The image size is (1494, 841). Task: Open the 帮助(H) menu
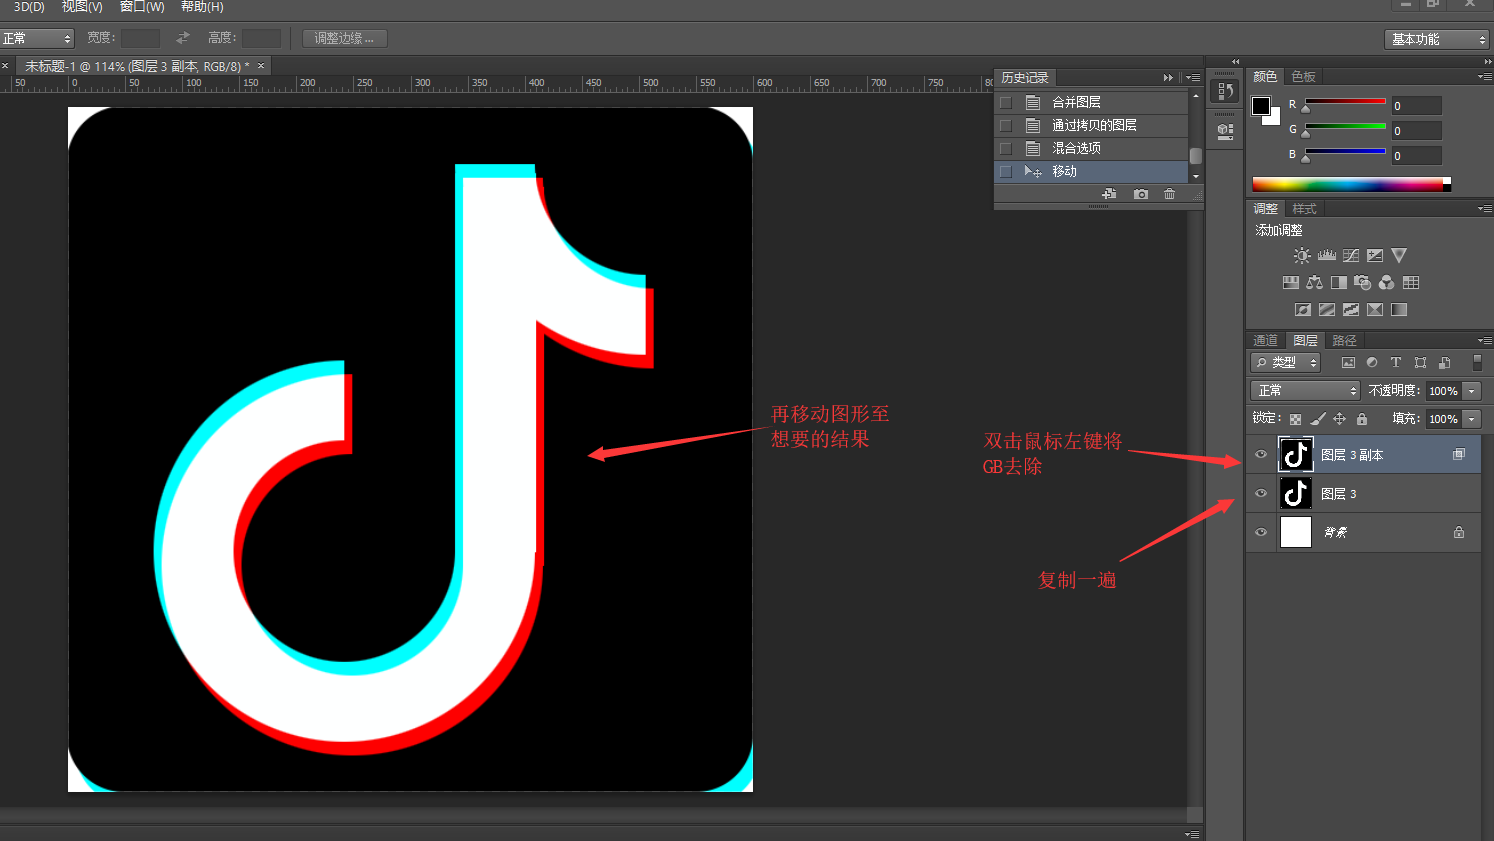click(202, 7)
